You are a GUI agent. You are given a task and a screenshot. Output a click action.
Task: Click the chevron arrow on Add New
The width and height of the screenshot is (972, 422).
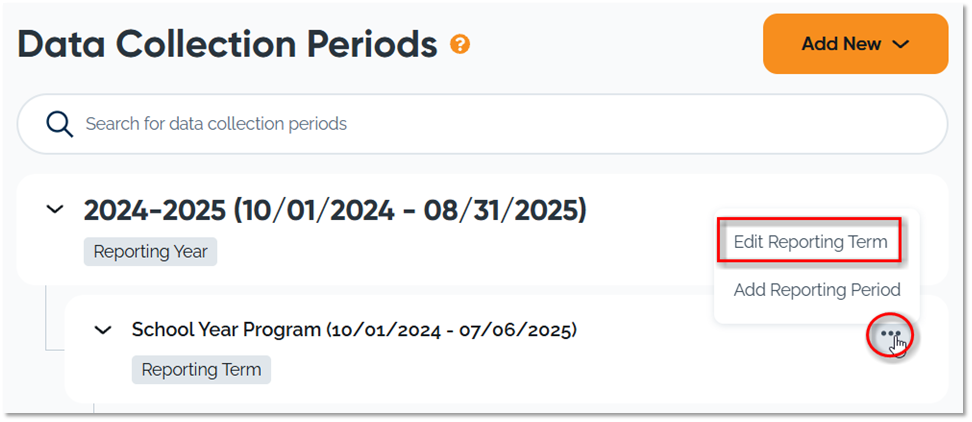pyautogui.click(x=900, y=44)
